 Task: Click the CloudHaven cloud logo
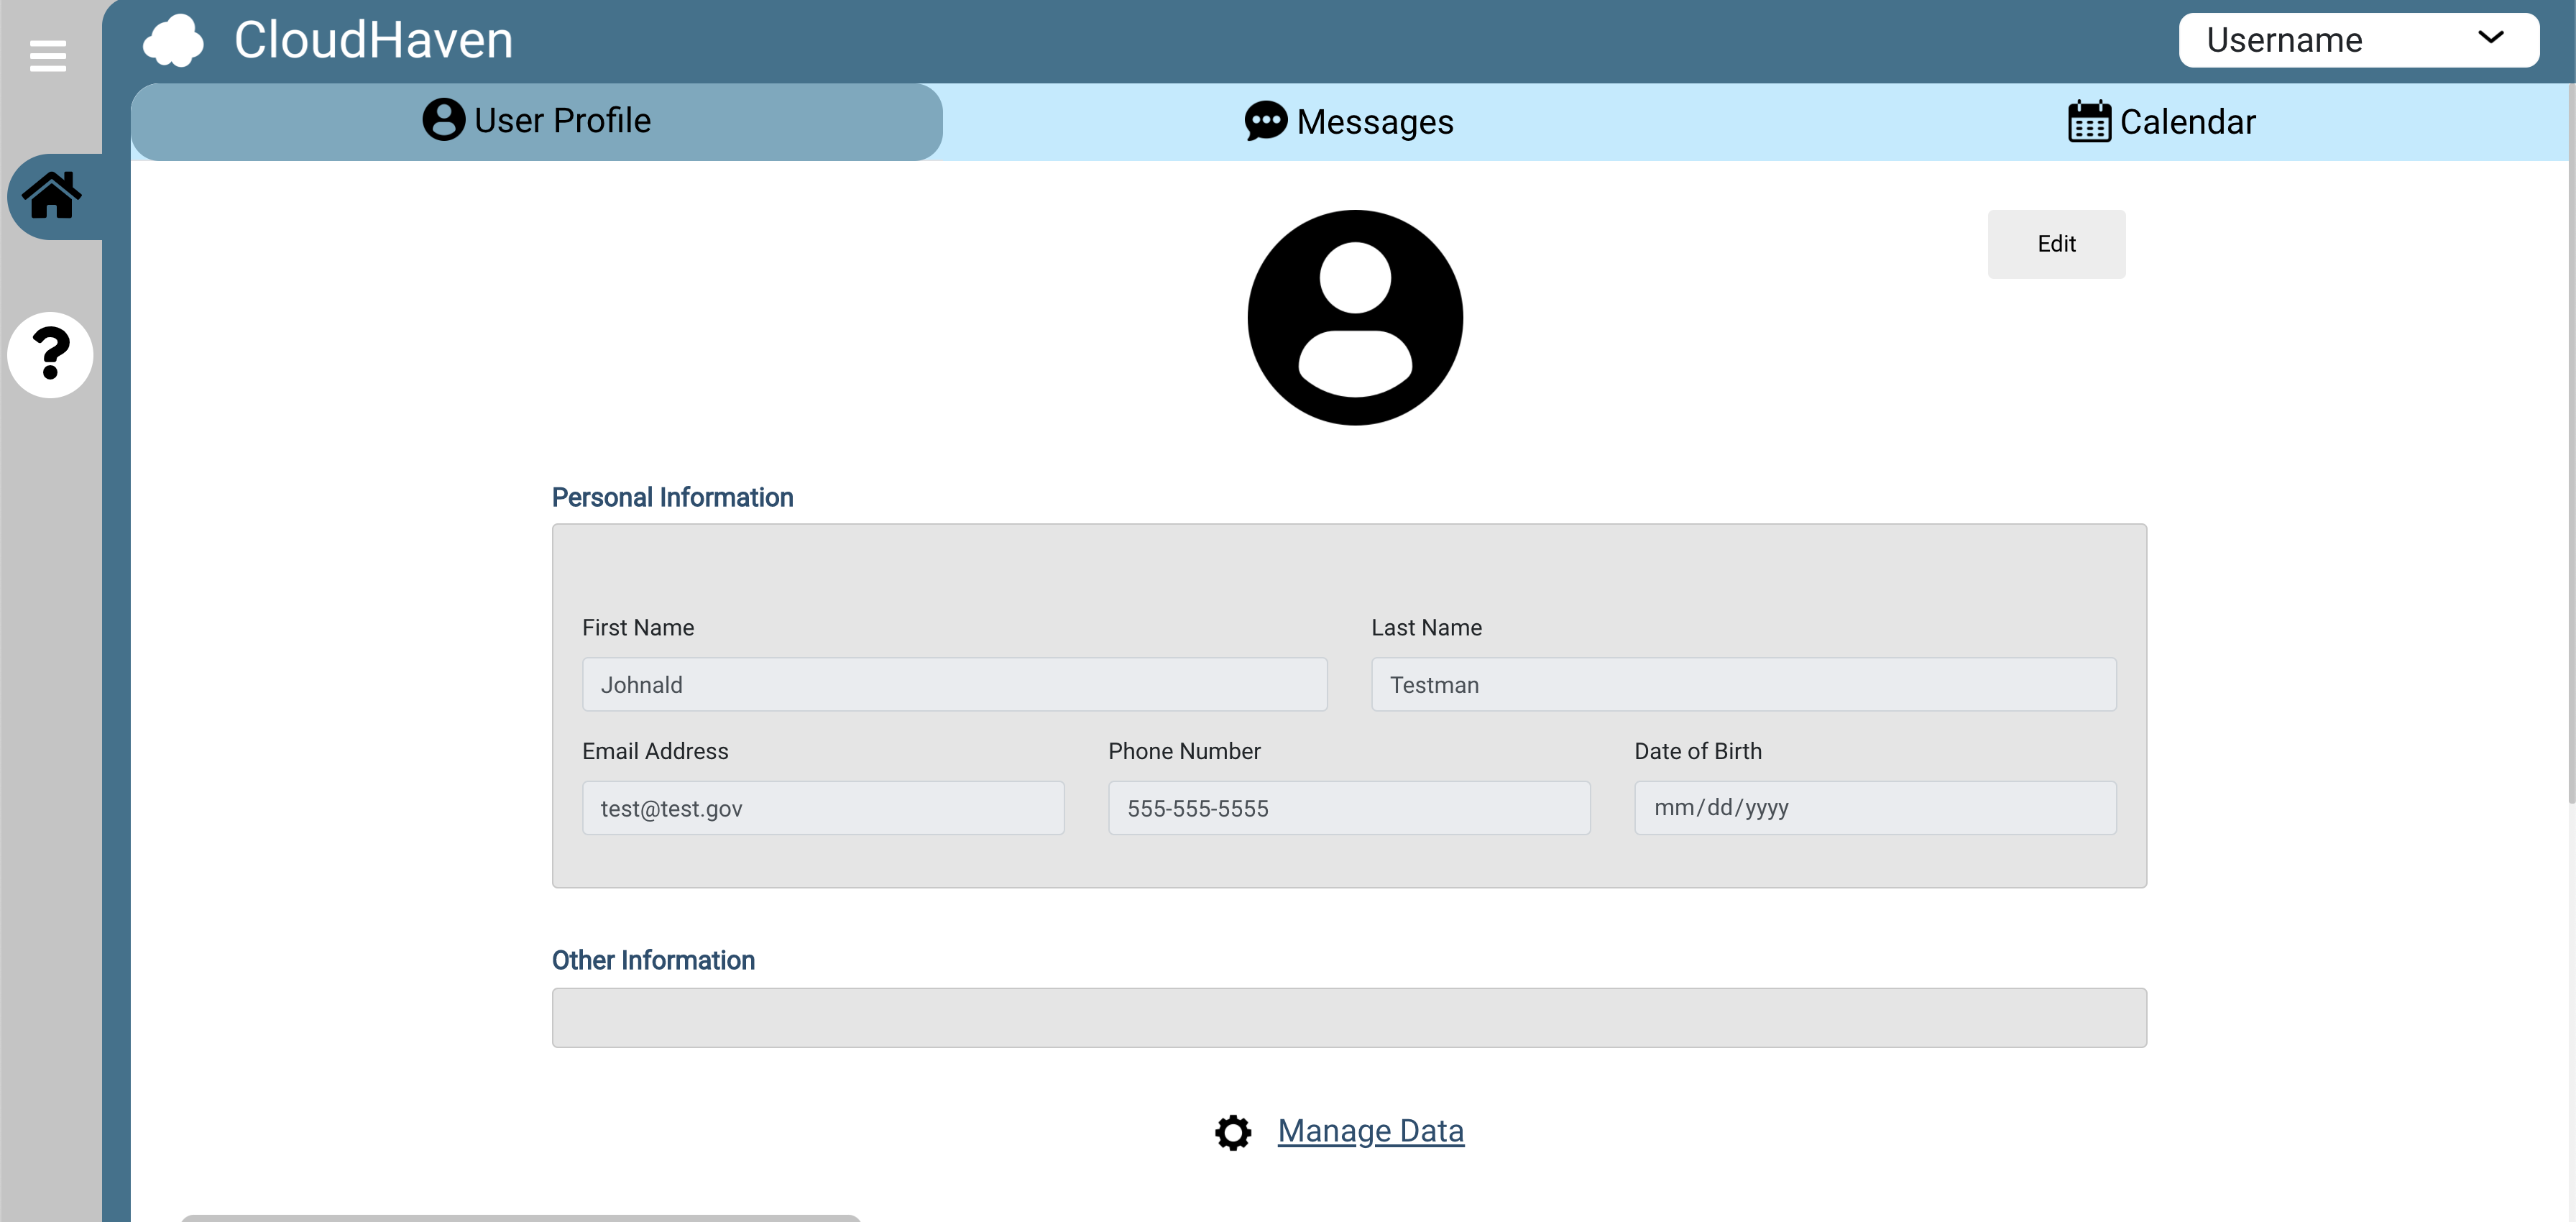point(173,41)
